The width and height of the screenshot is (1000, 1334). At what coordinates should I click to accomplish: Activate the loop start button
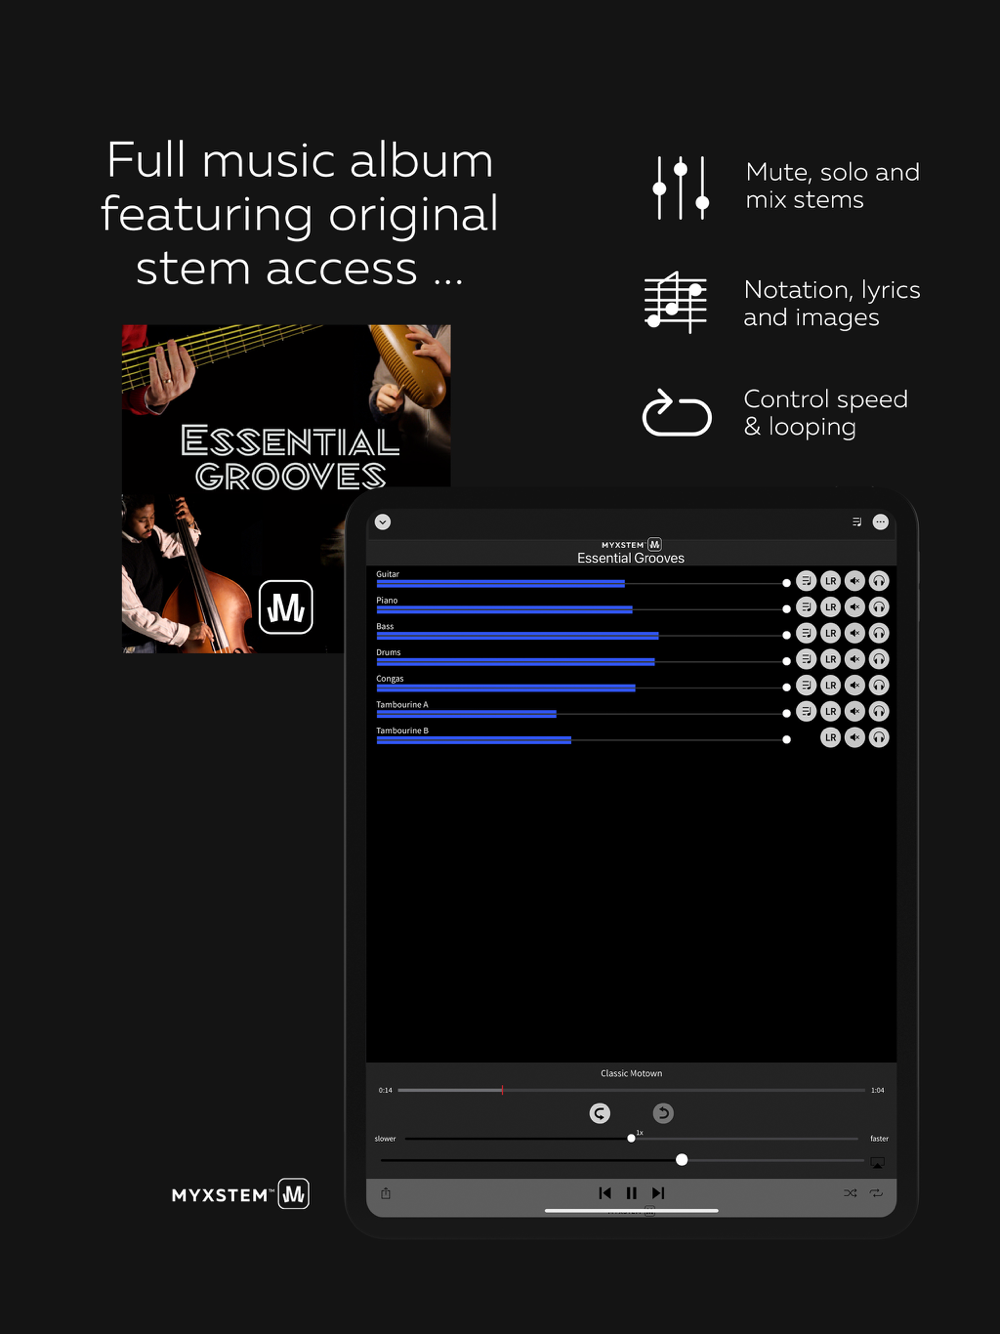pos(600,1113)
